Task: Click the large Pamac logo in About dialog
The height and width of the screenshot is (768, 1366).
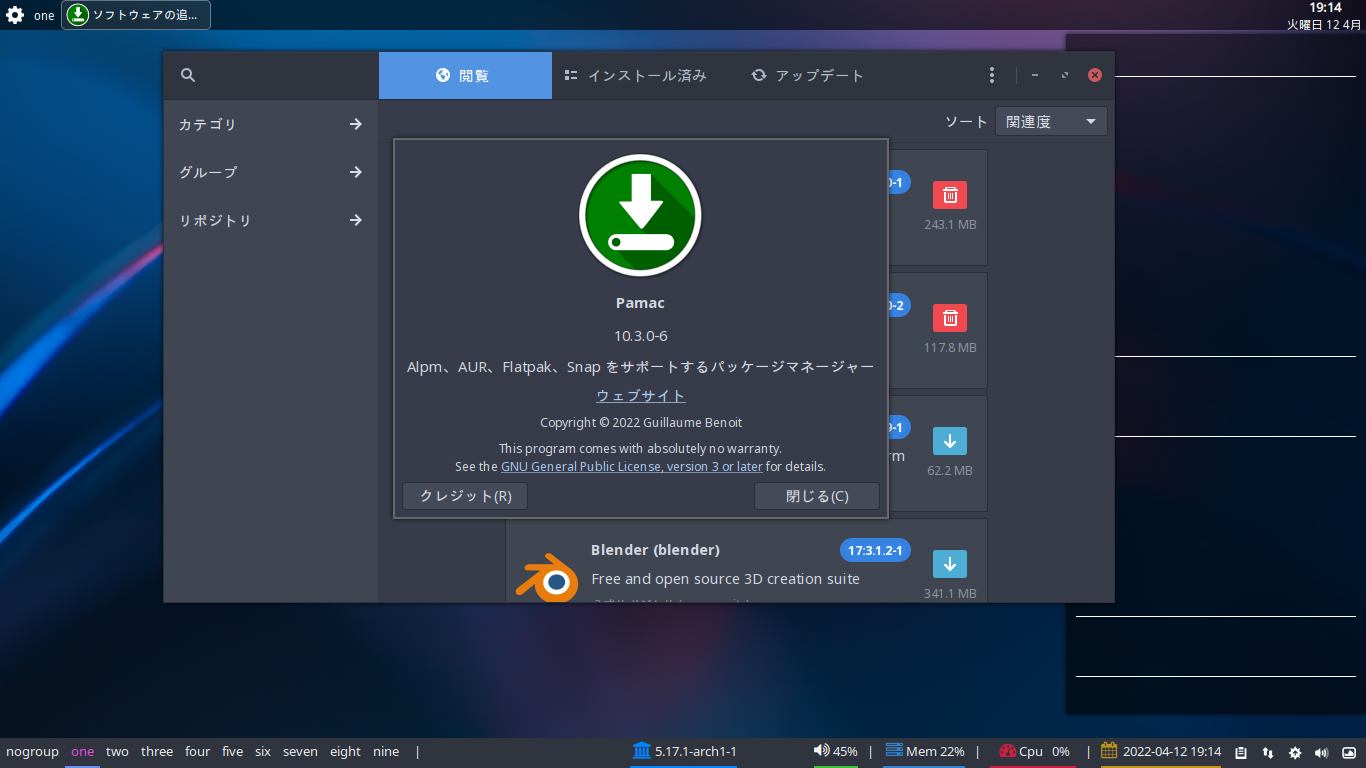Action: click(x=640, y=215)
